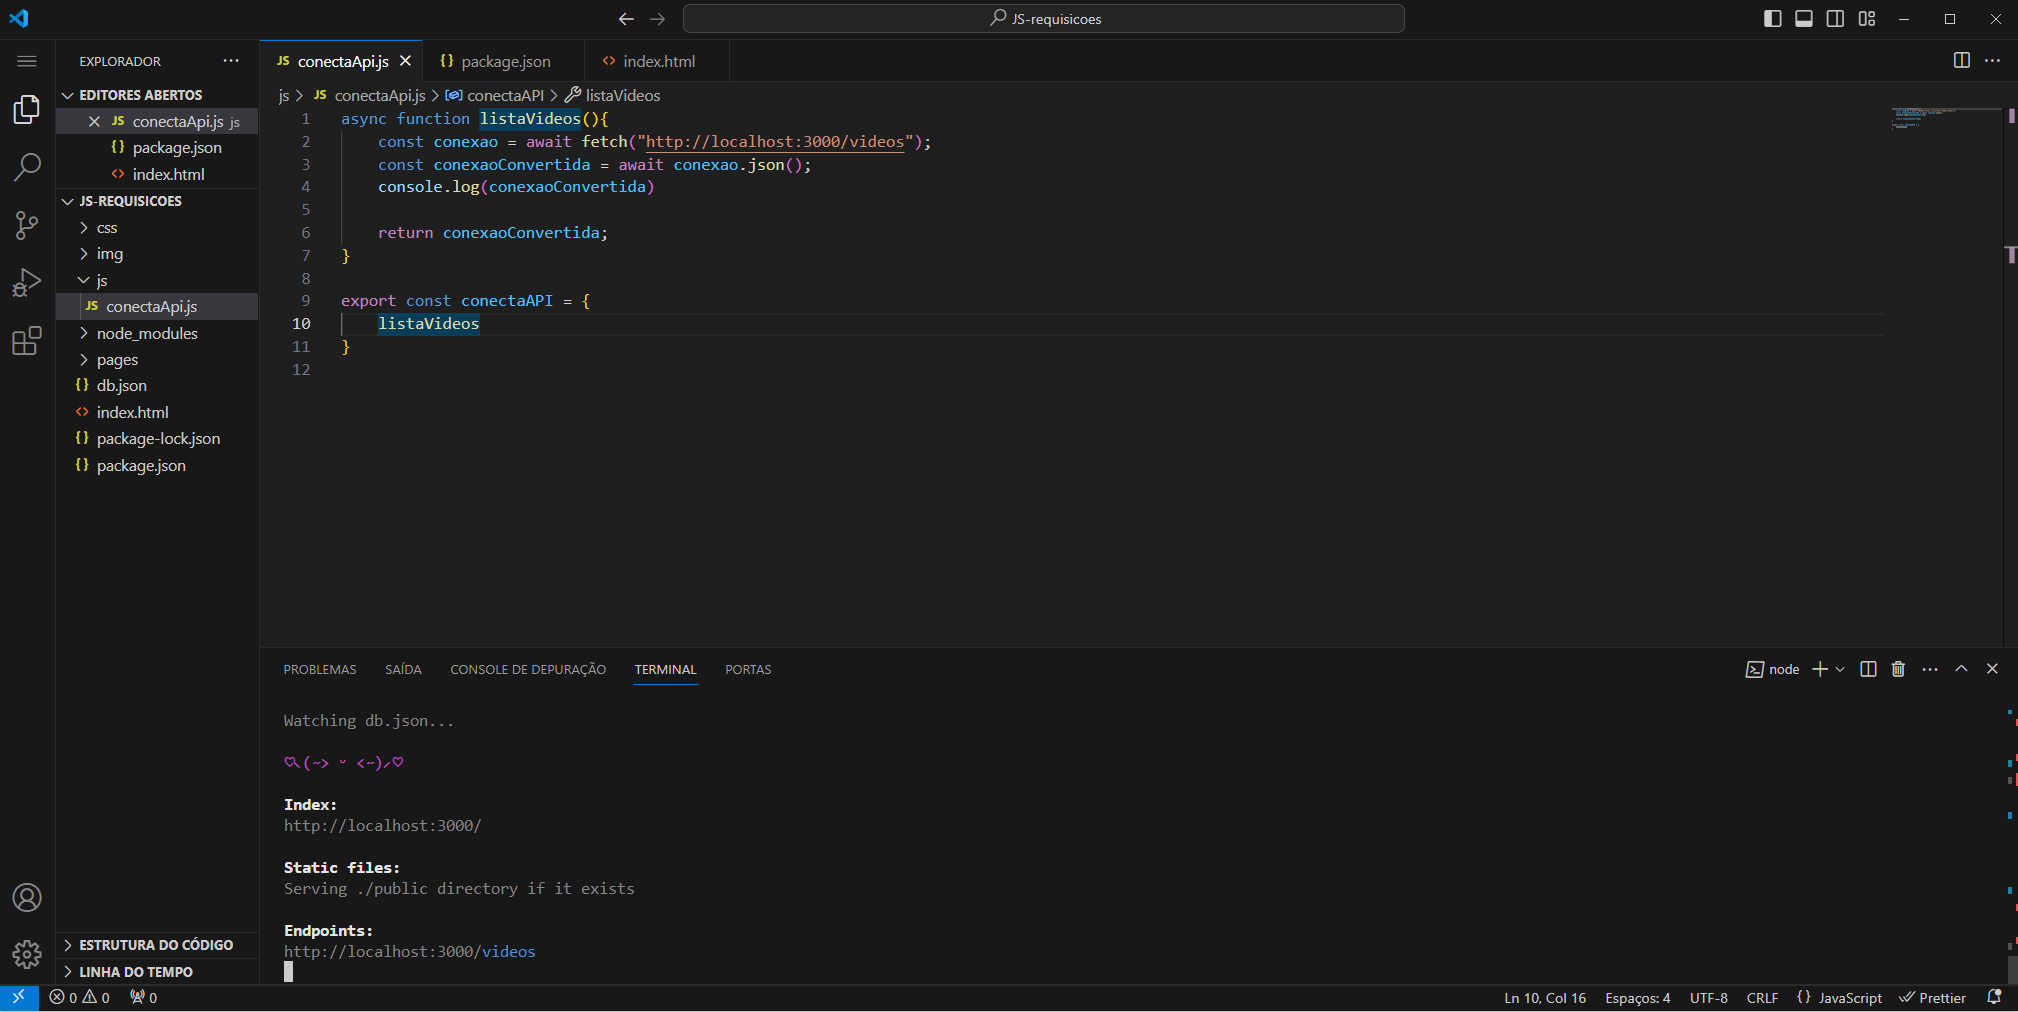Change CRLF end of line sequence

pos(1762,997)
